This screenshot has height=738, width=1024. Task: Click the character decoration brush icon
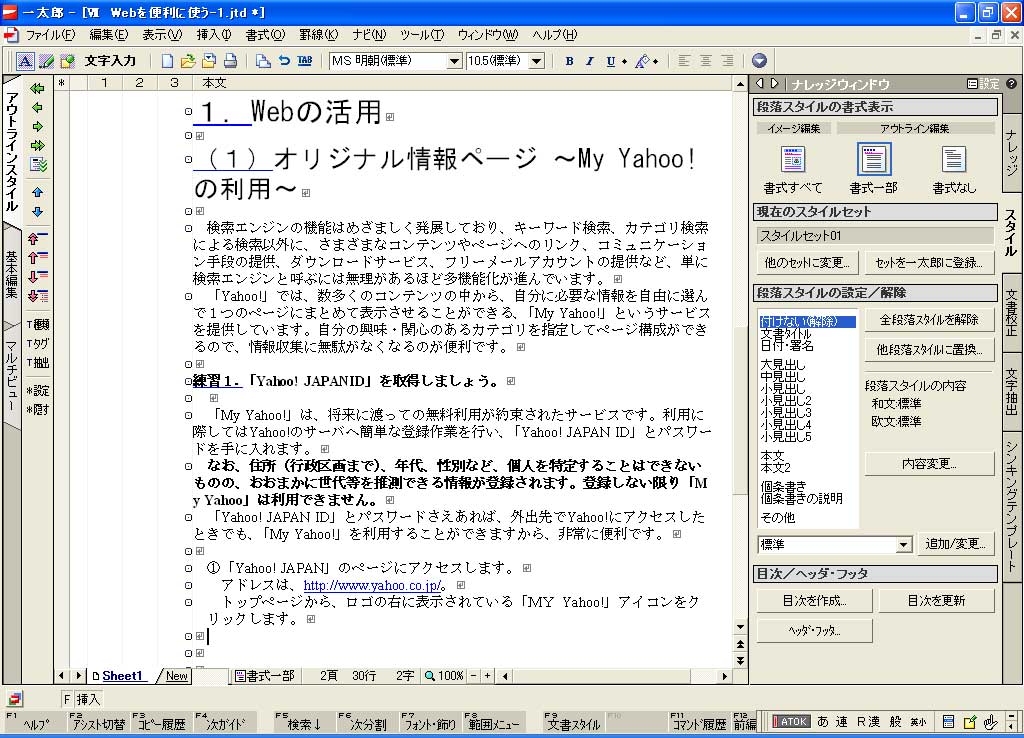pos(643,61)
